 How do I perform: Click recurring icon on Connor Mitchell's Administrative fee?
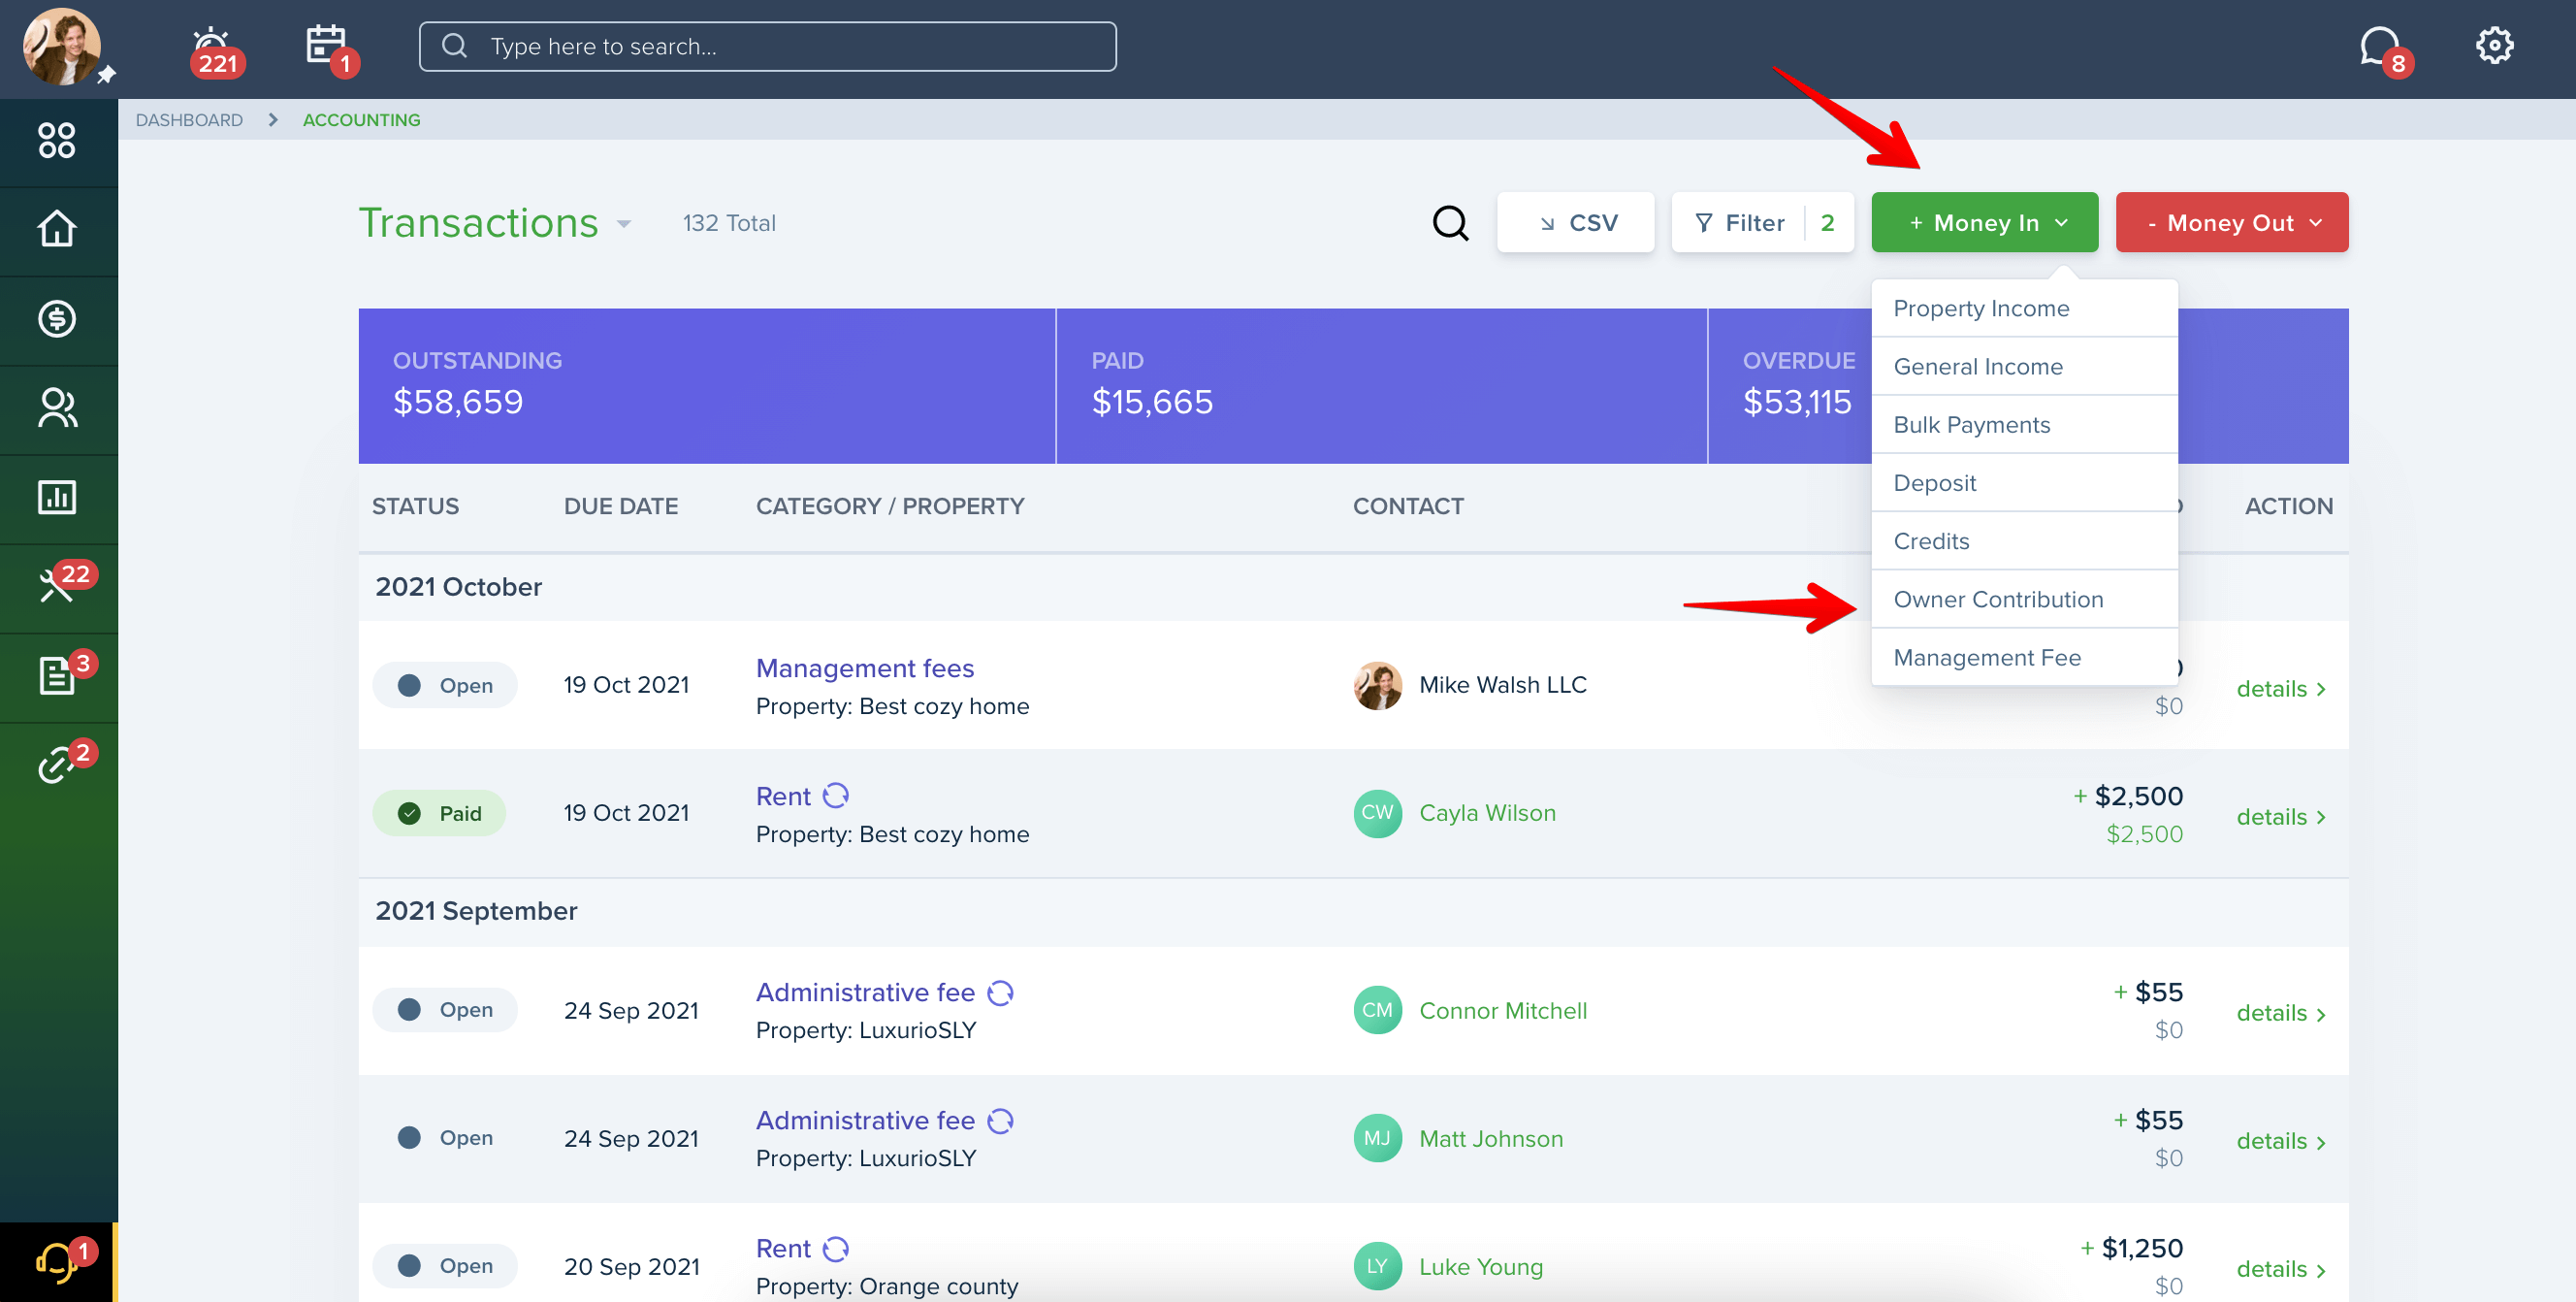click(x=1000, y=992)
